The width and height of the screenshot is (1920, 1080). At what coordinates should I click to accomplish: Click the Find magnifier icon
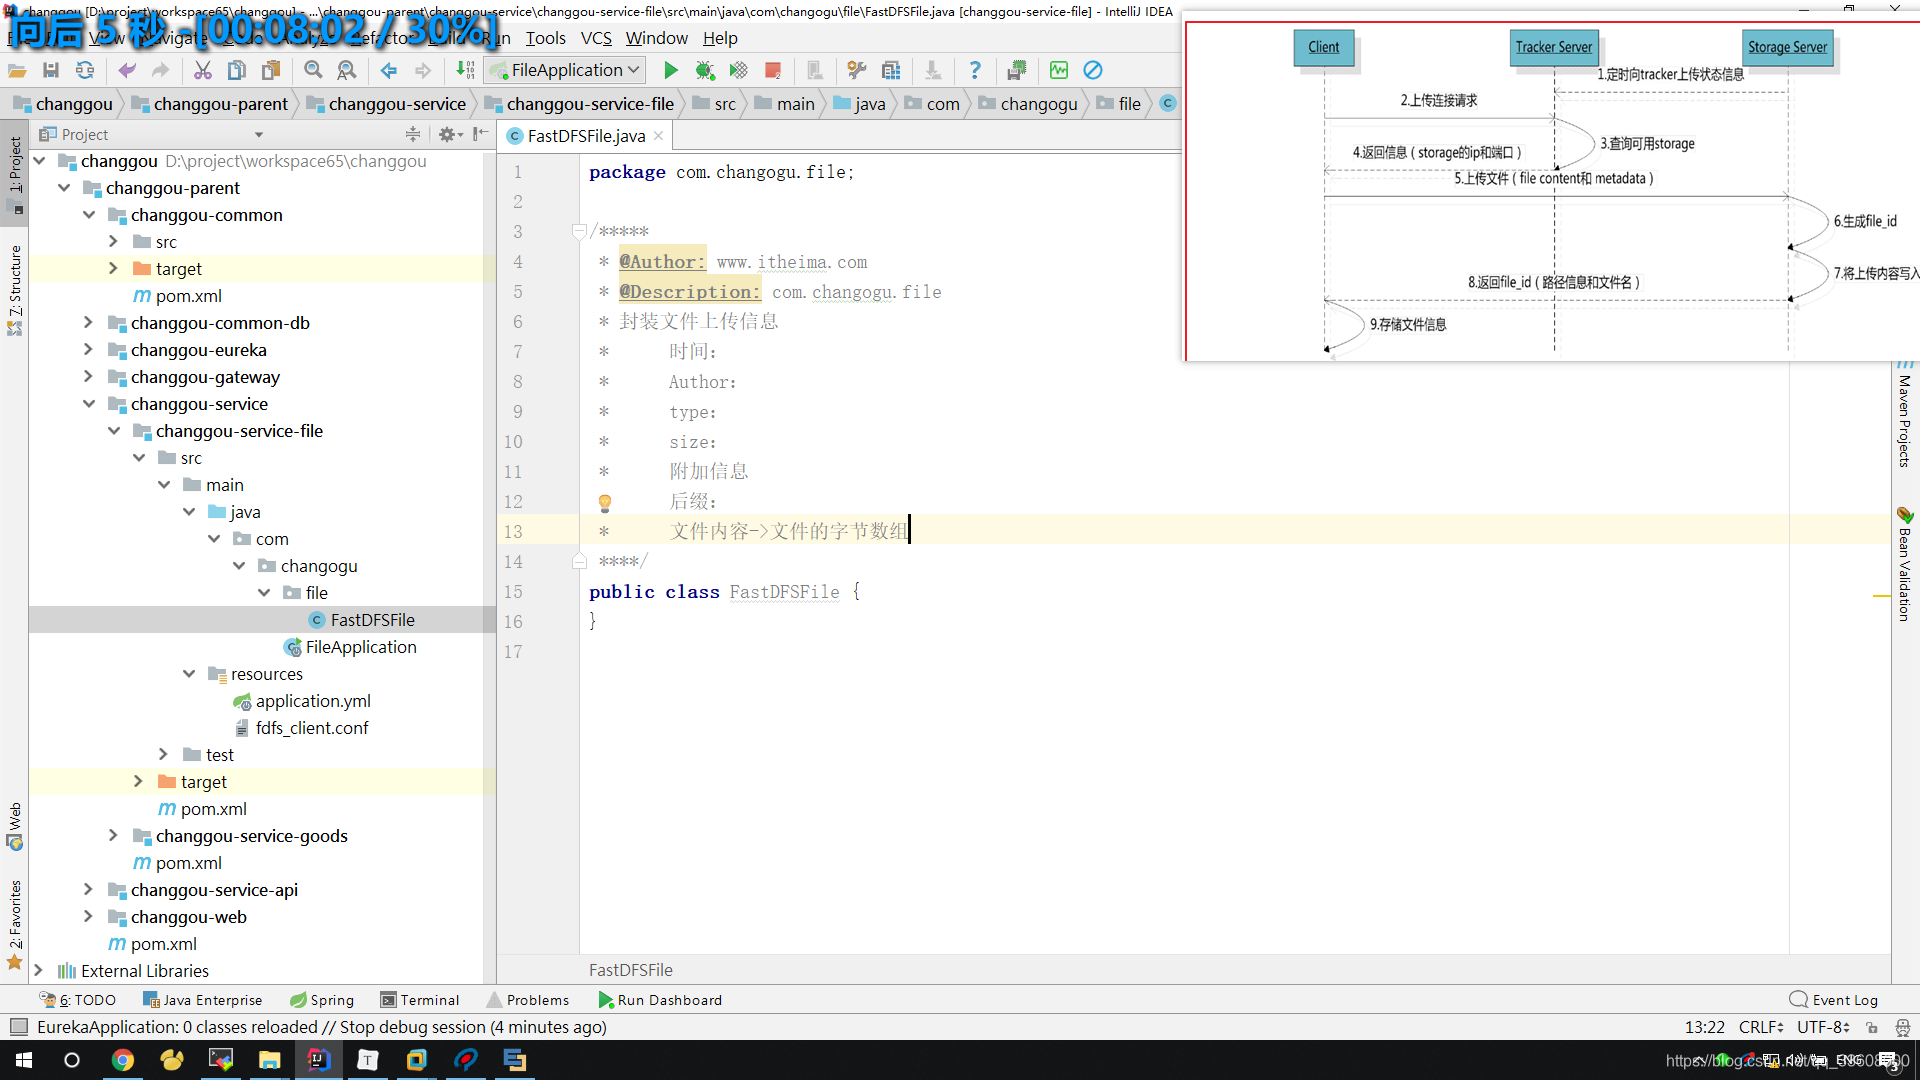313,70
